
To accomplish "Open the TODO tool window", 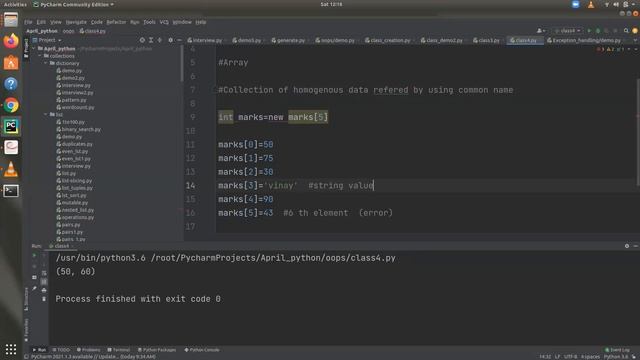I will pos(61,350).
